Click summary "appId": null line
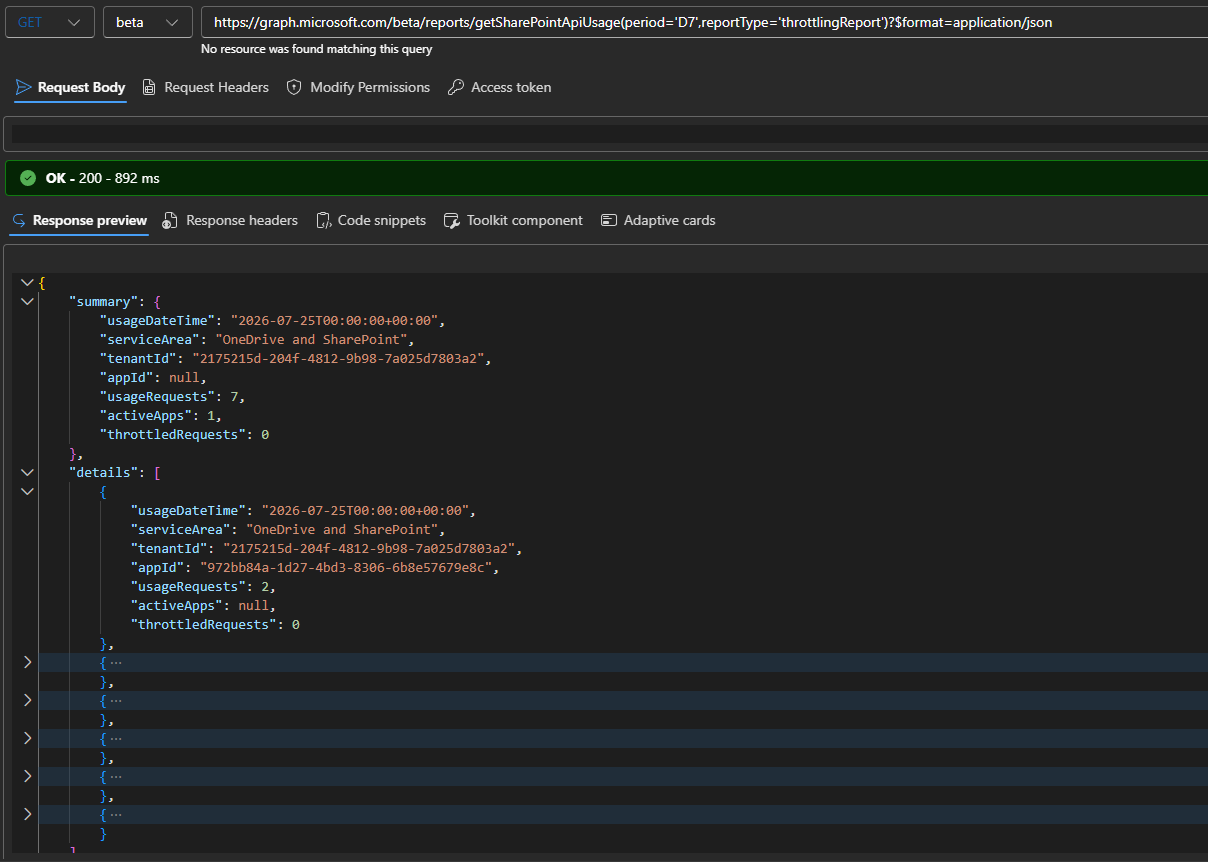 coord(152,378)
